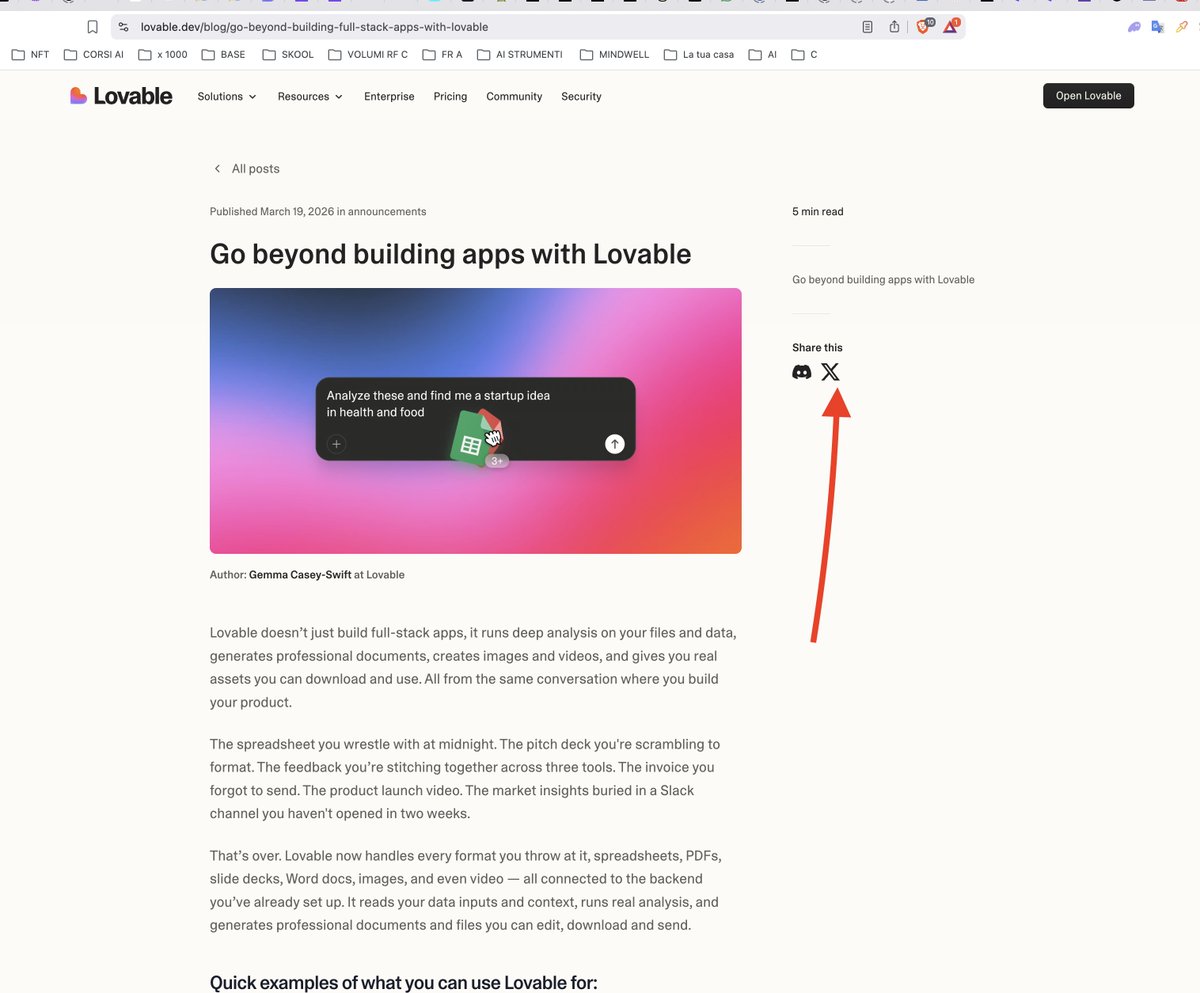Click the plus icon in prompt box
The image size is (1200, 993).
(337, 444)
